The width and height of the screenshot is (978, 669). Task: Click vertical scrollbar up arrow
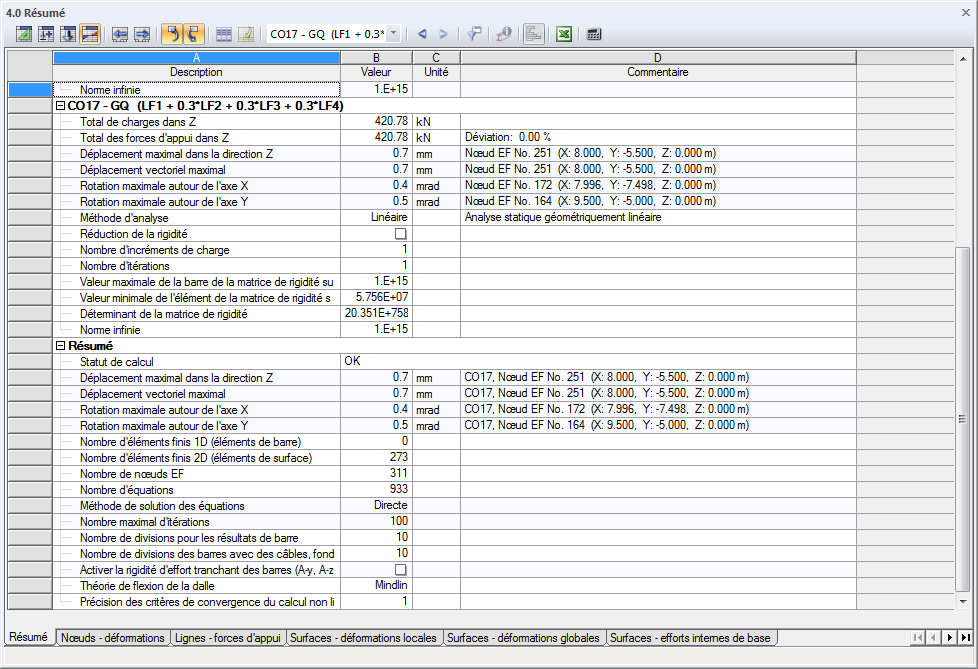pyautogui.click(x=963, y=59)
